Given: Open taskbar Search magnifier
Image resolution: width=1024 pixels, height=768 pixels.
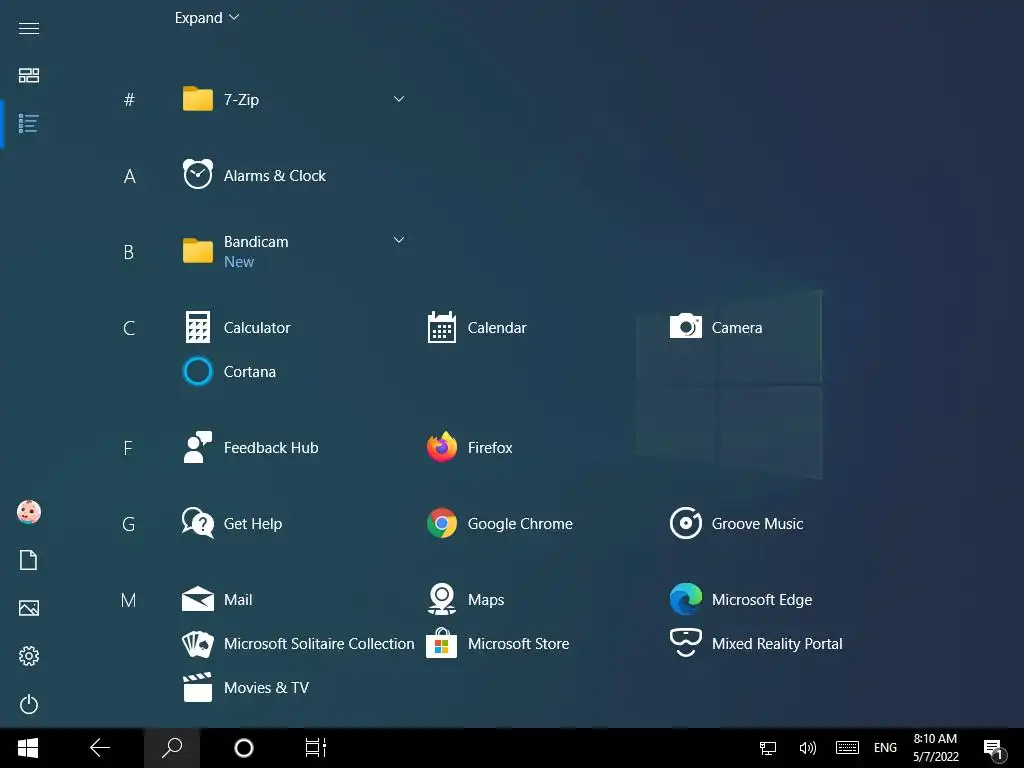Looking at the screenshot, I should click(172, 748).
